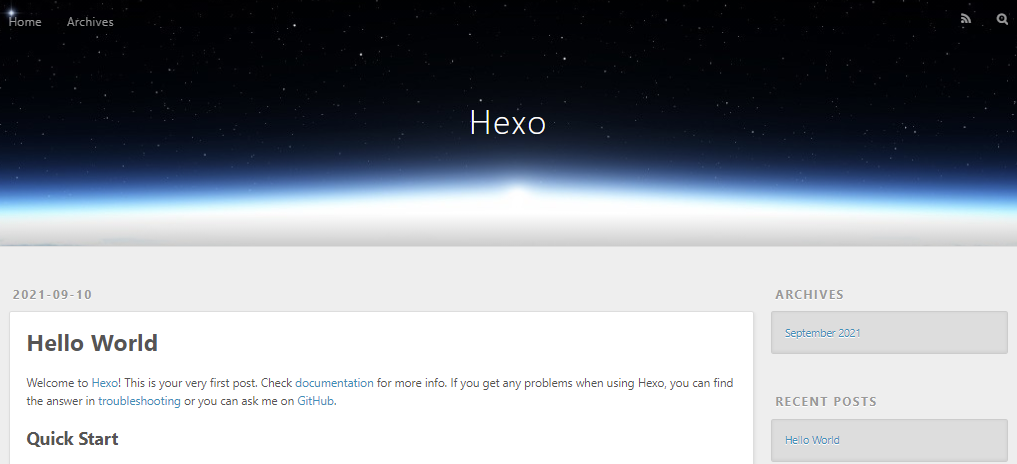
Task: Click the Quick Start heading
Action: click(72, 439)
